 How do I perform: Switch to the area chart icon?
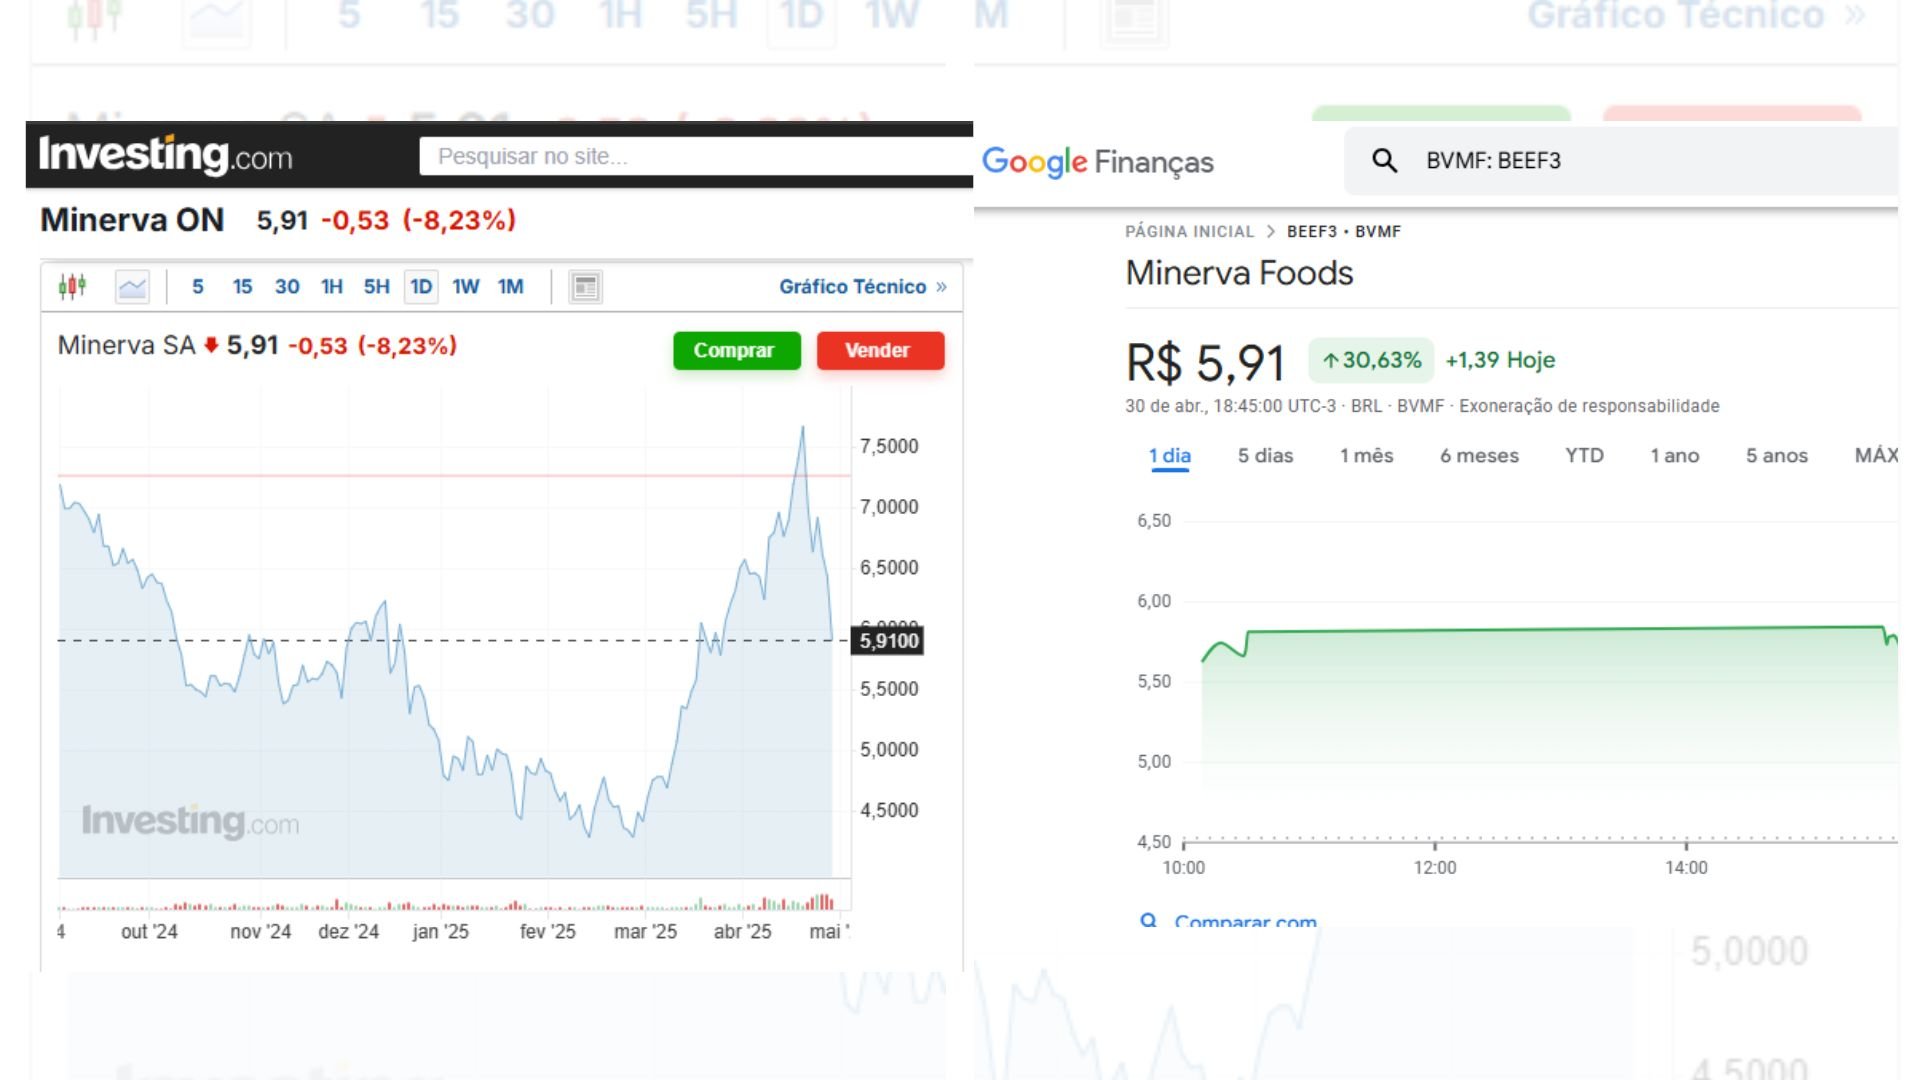132,287
